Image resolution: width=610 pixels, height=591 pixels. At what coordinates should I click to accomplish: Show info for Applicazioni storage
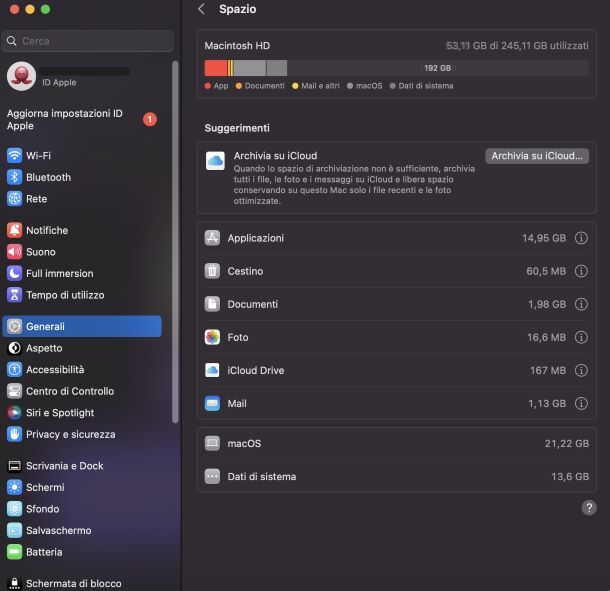click(x=581, y=238)
